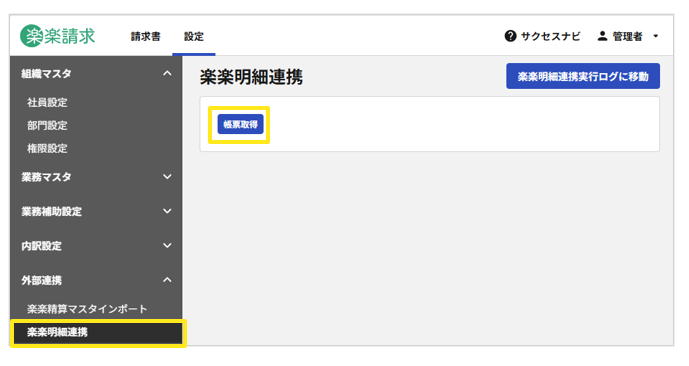Screen dimensions: 689x366
Task: Click 楽楽明細連携実行ログに移動 button
Action: [583, 76]
